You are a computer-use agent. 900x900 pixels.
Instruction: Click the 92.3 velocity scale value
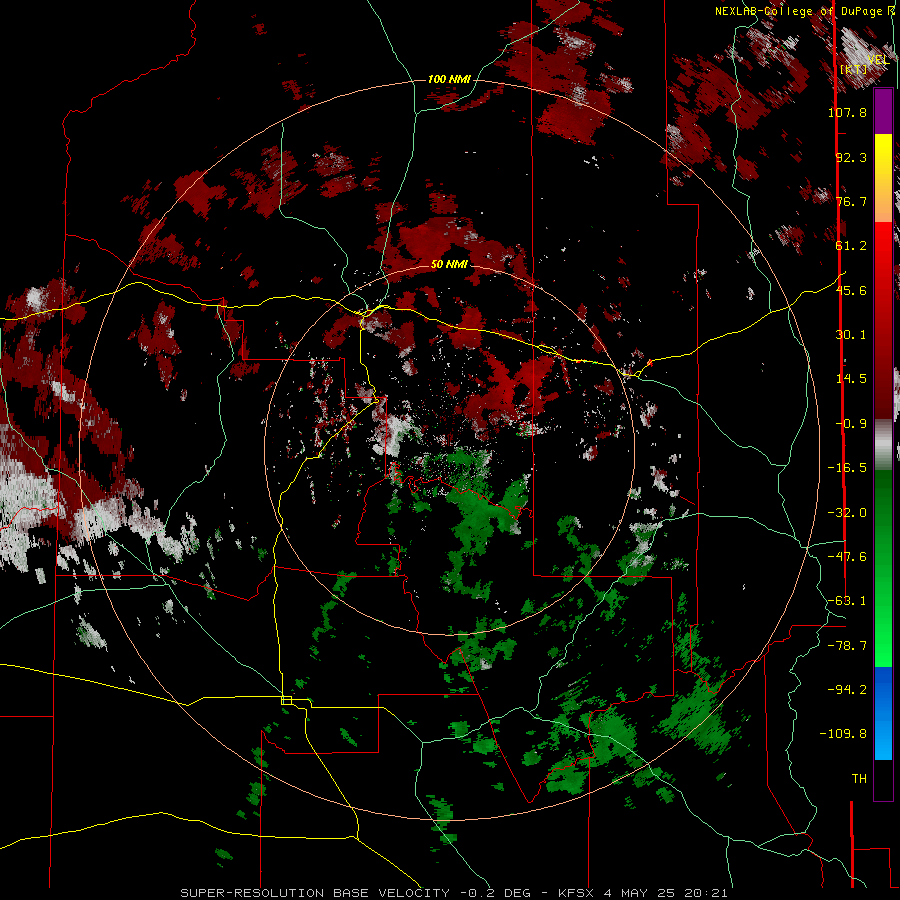851,157
